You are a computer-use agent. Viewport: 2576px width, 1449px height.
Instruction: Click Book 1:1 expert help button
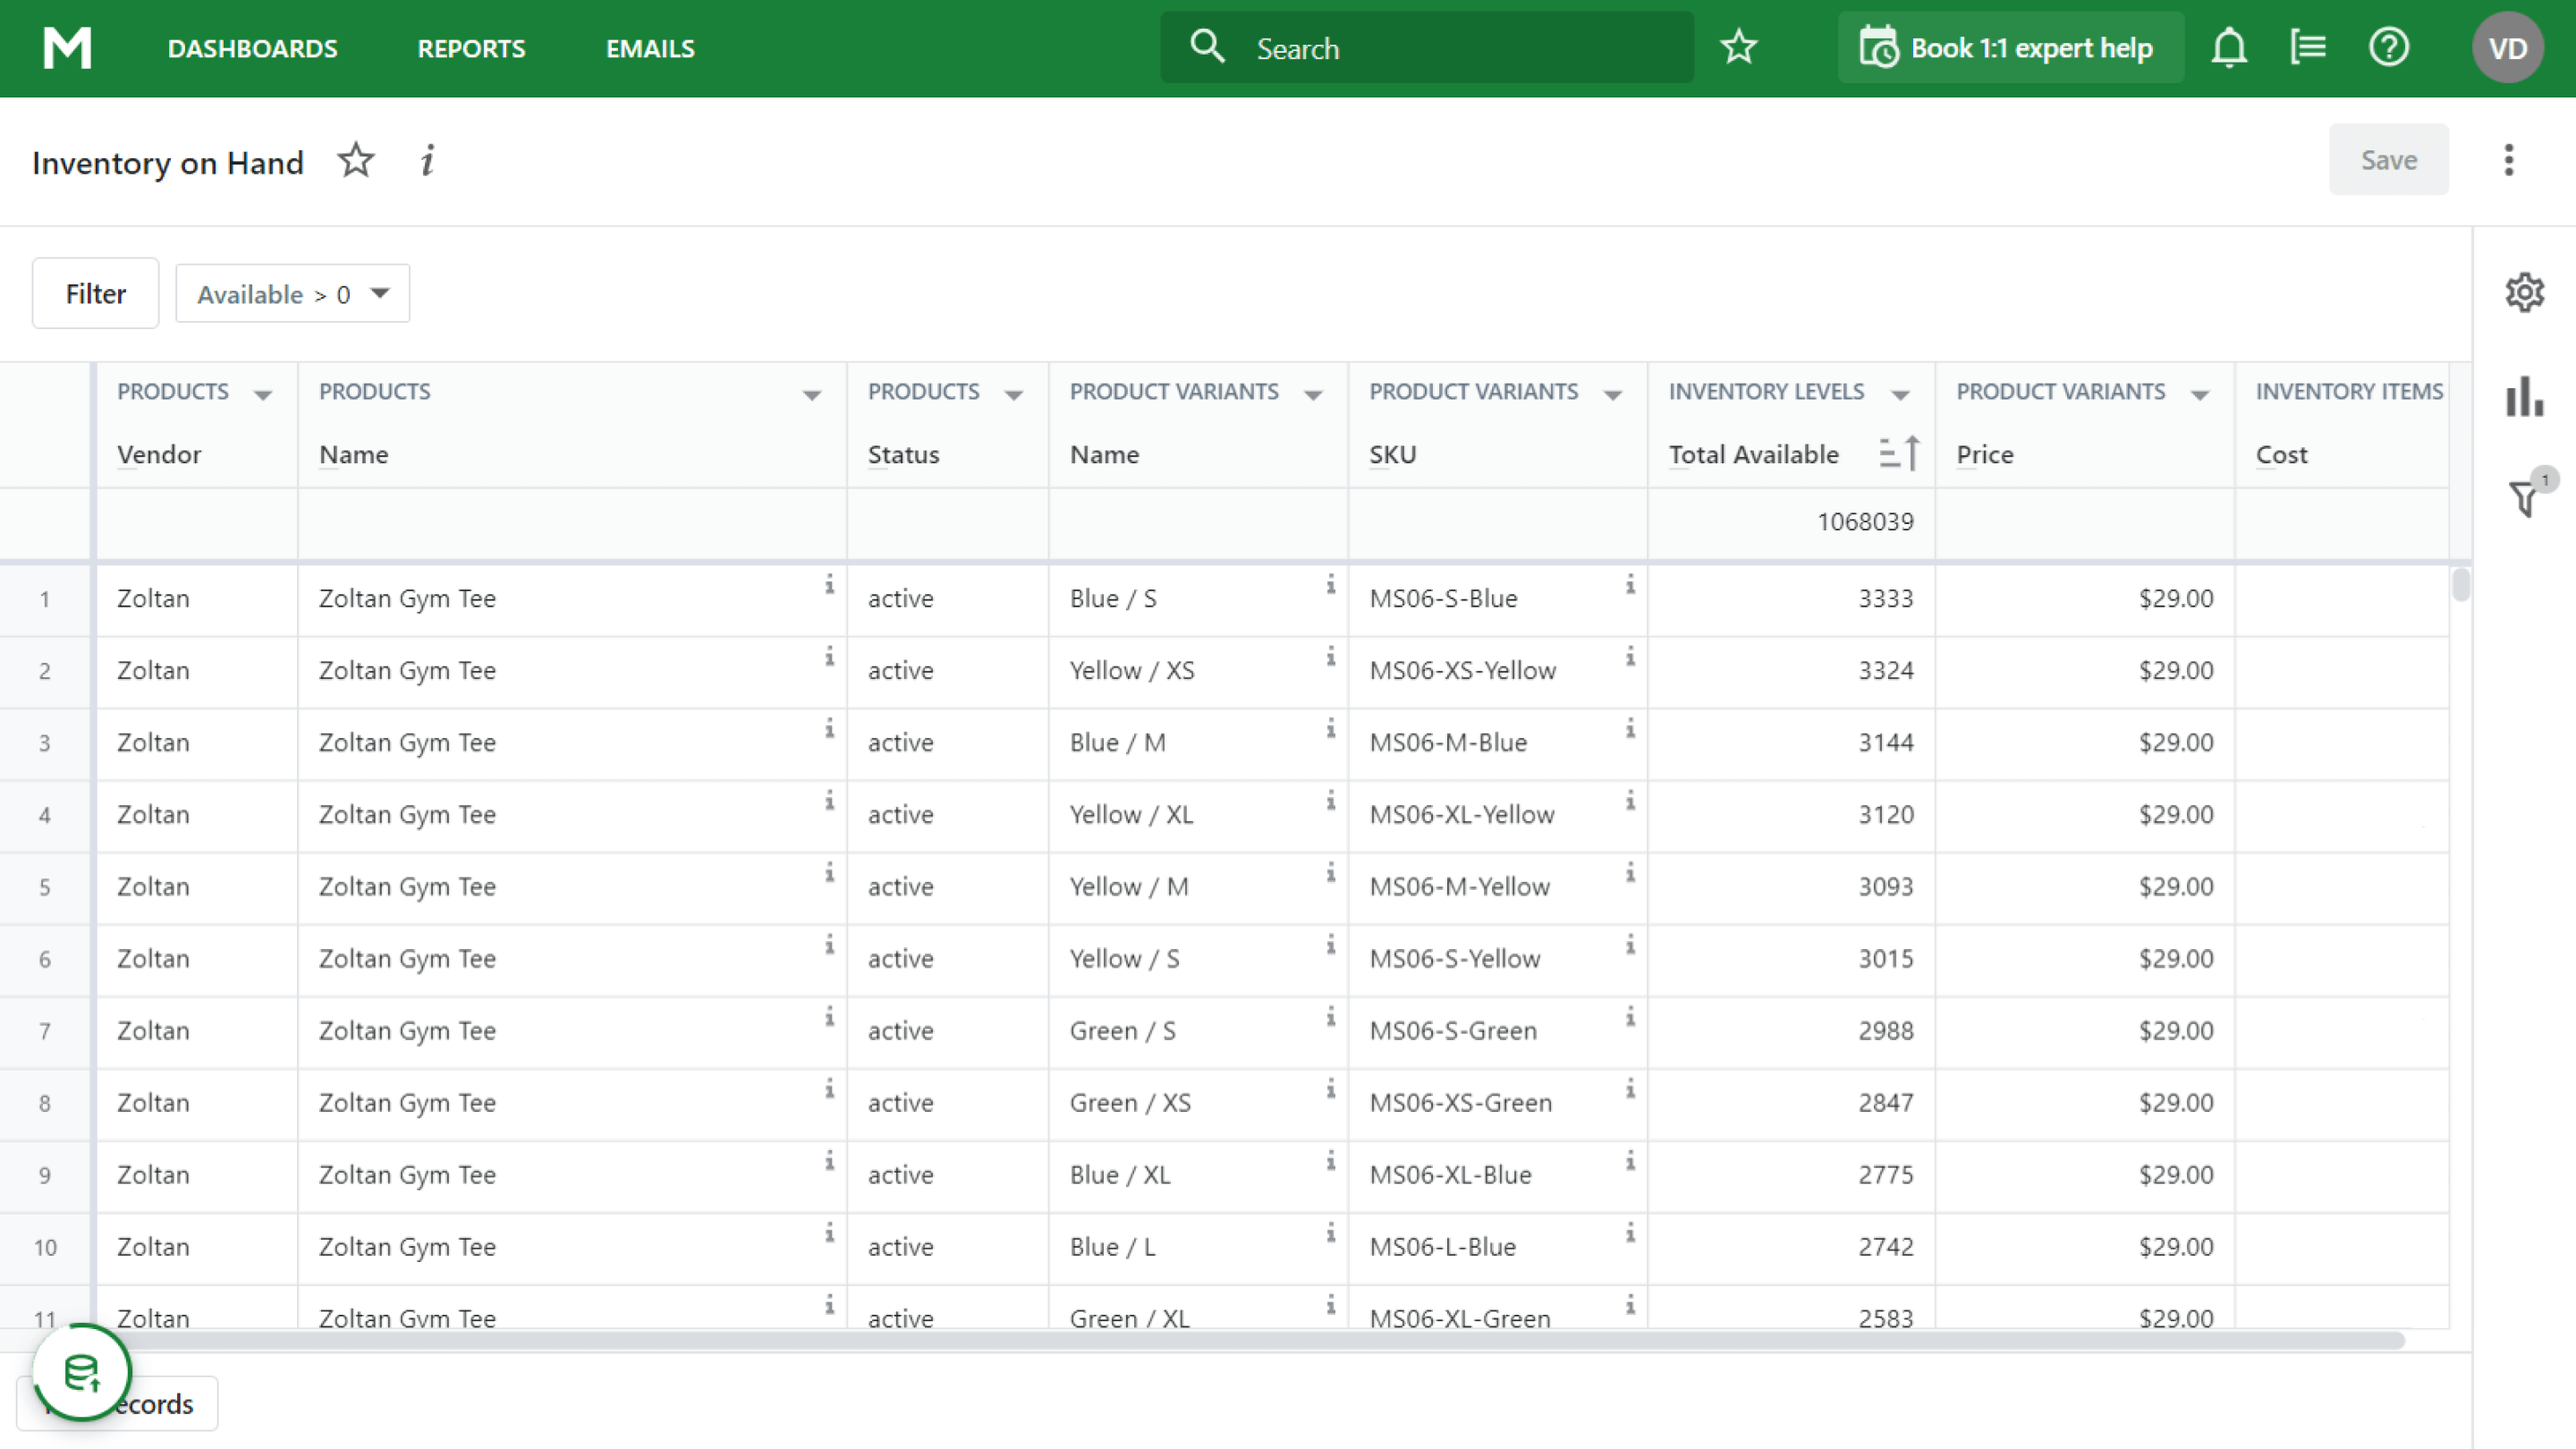[x=2010, y=48]
